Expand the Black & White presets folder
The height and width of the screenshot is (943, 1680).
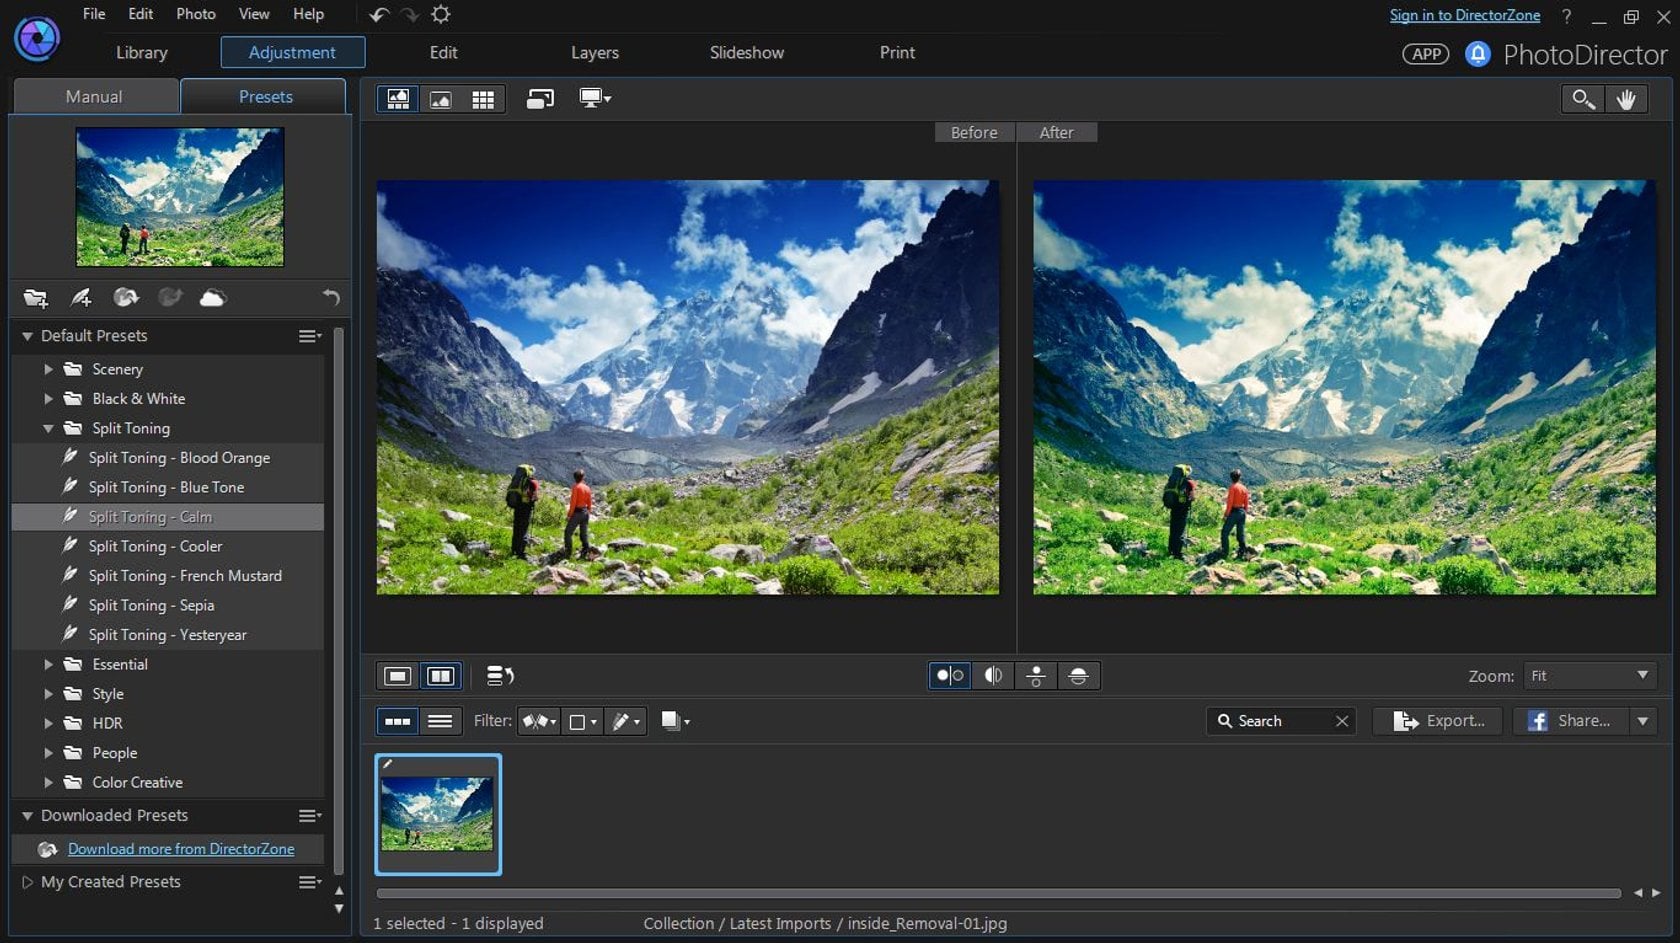coord(50,398)
